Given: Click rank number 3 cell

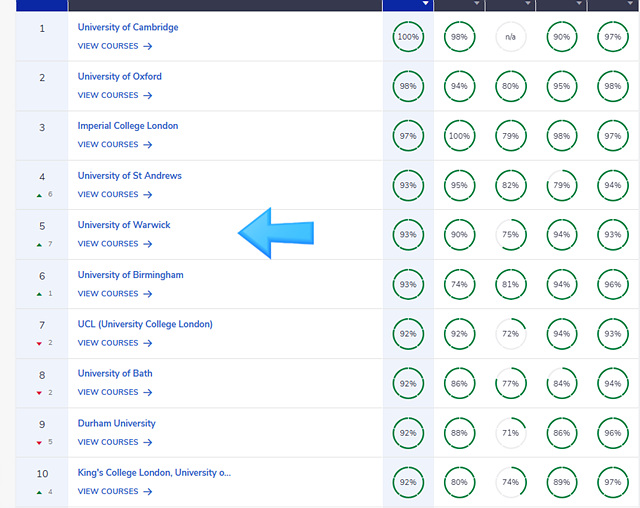Looking at the screenshot, I should coord(42,136).
